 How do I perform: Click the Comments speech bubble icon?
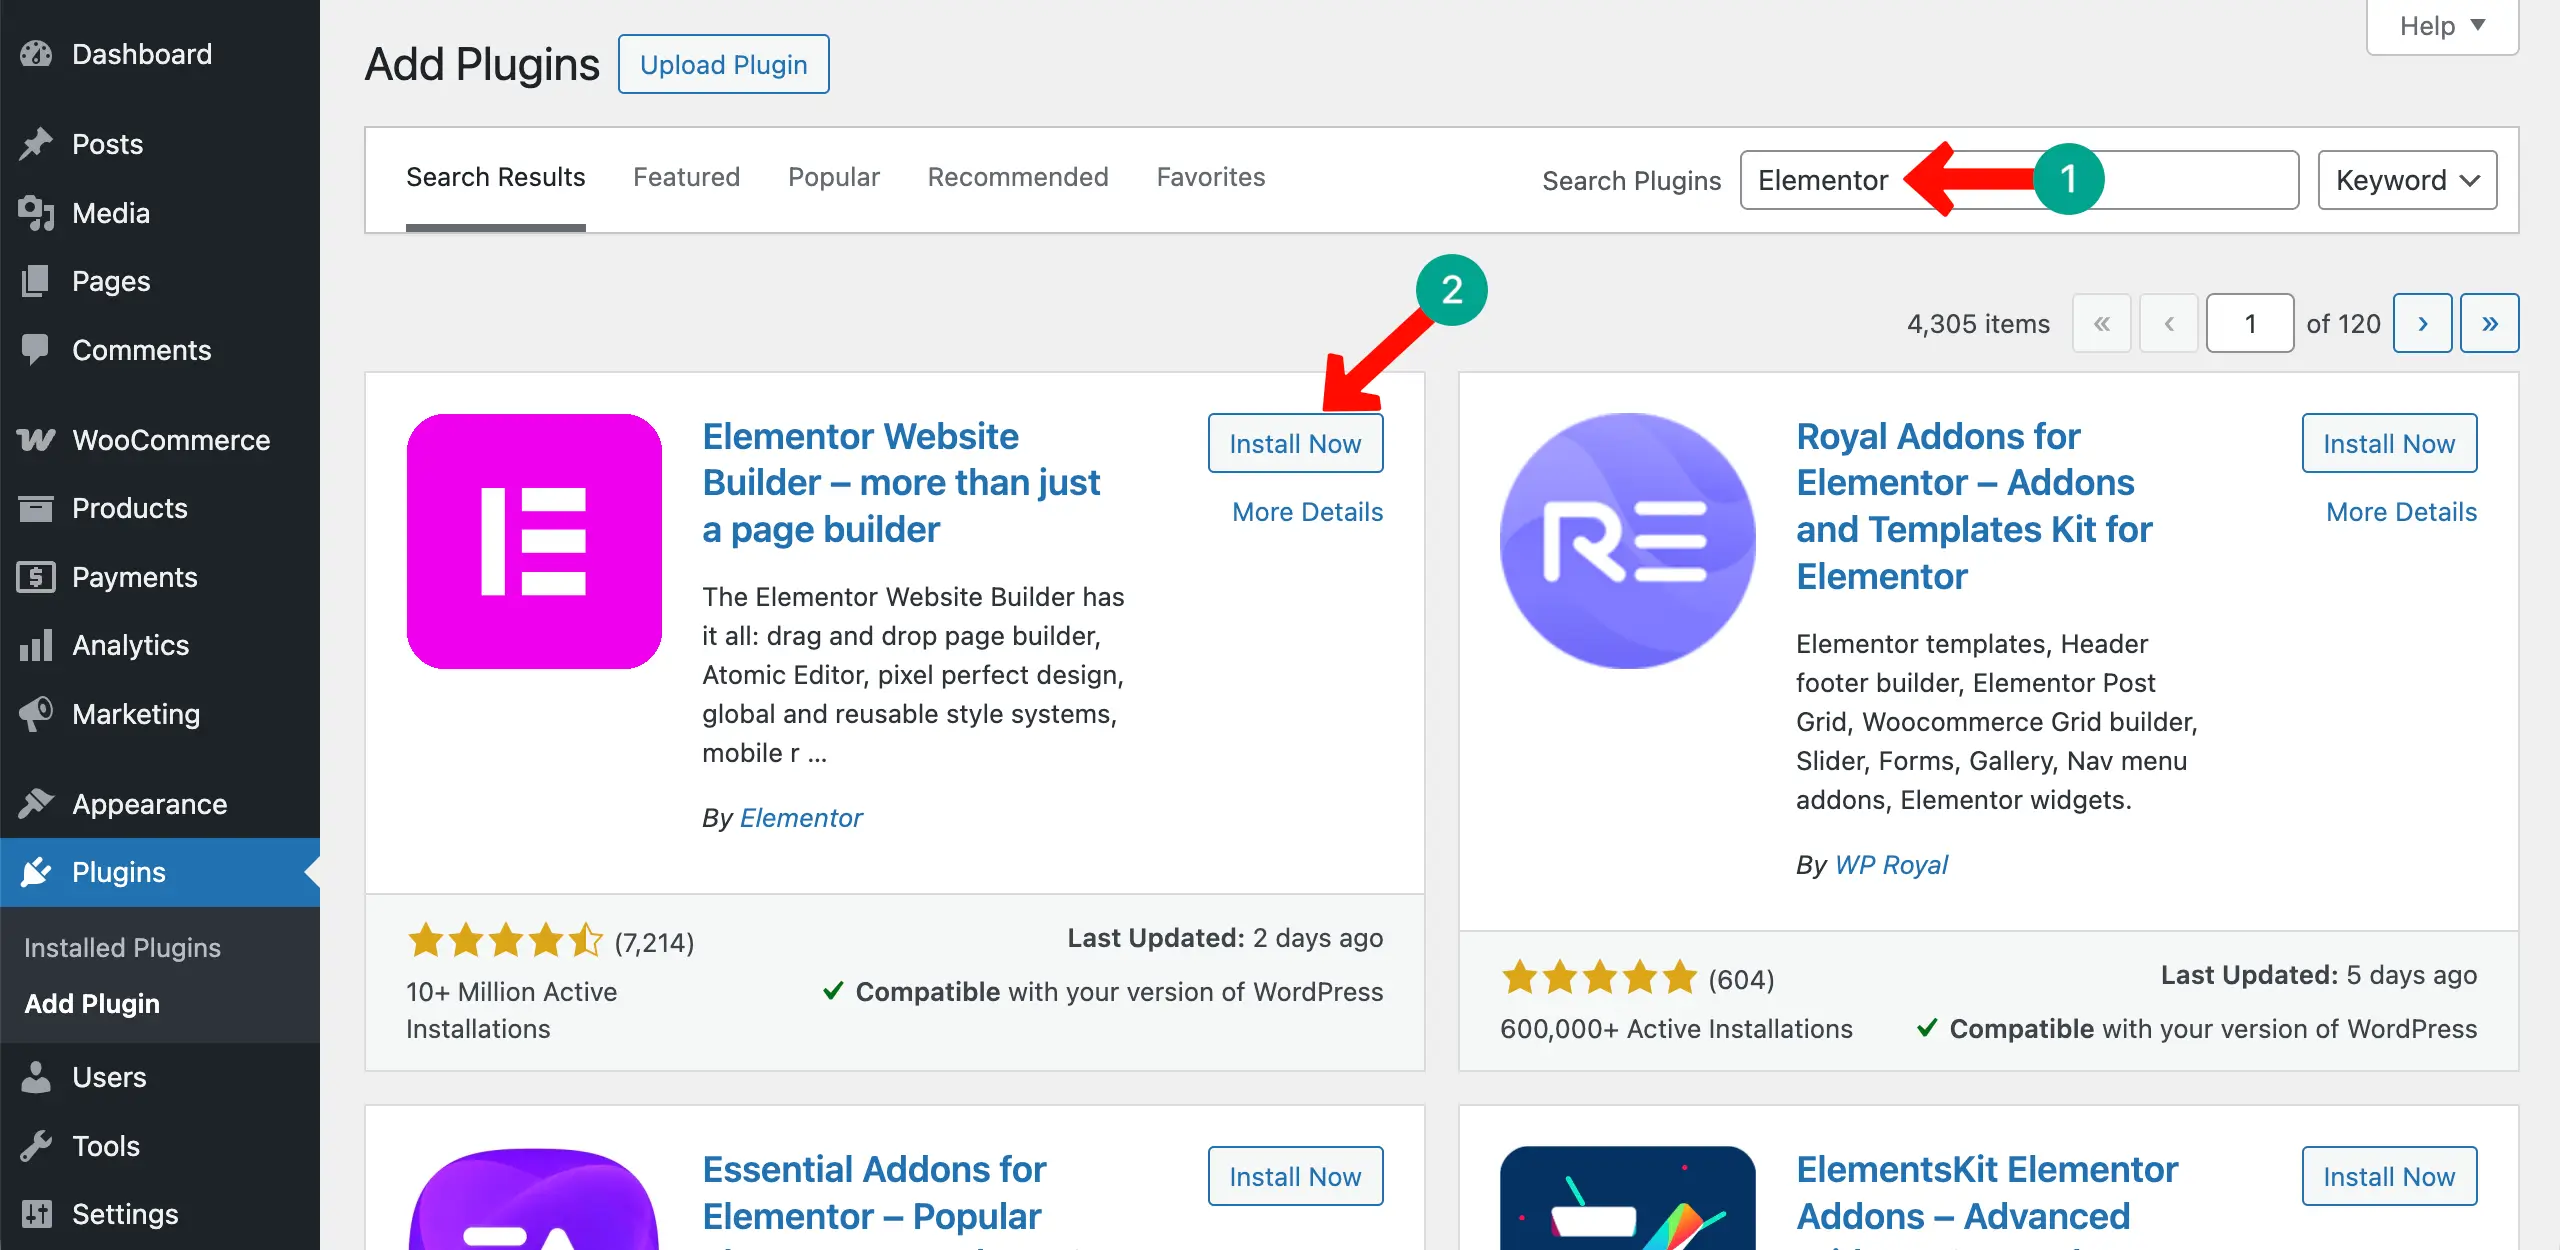36,350
